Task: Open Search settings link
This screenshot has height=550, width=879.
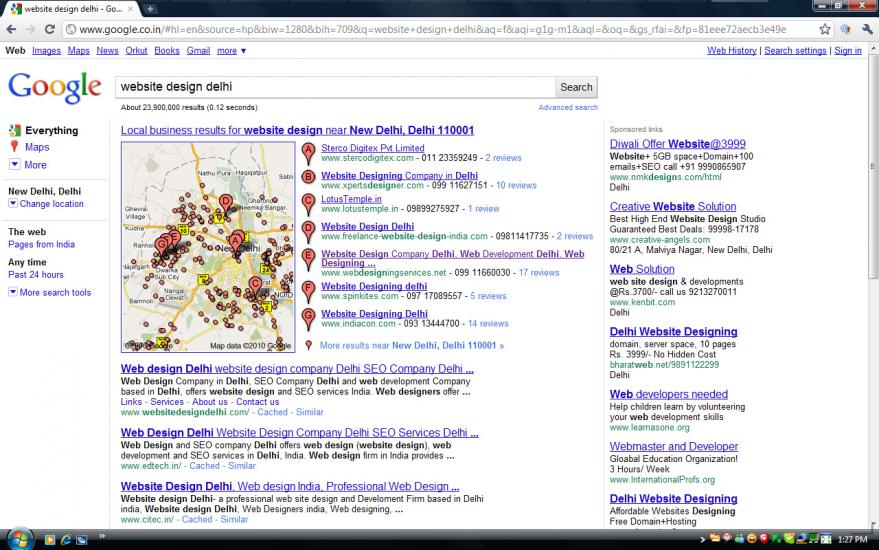Action: 795,50
